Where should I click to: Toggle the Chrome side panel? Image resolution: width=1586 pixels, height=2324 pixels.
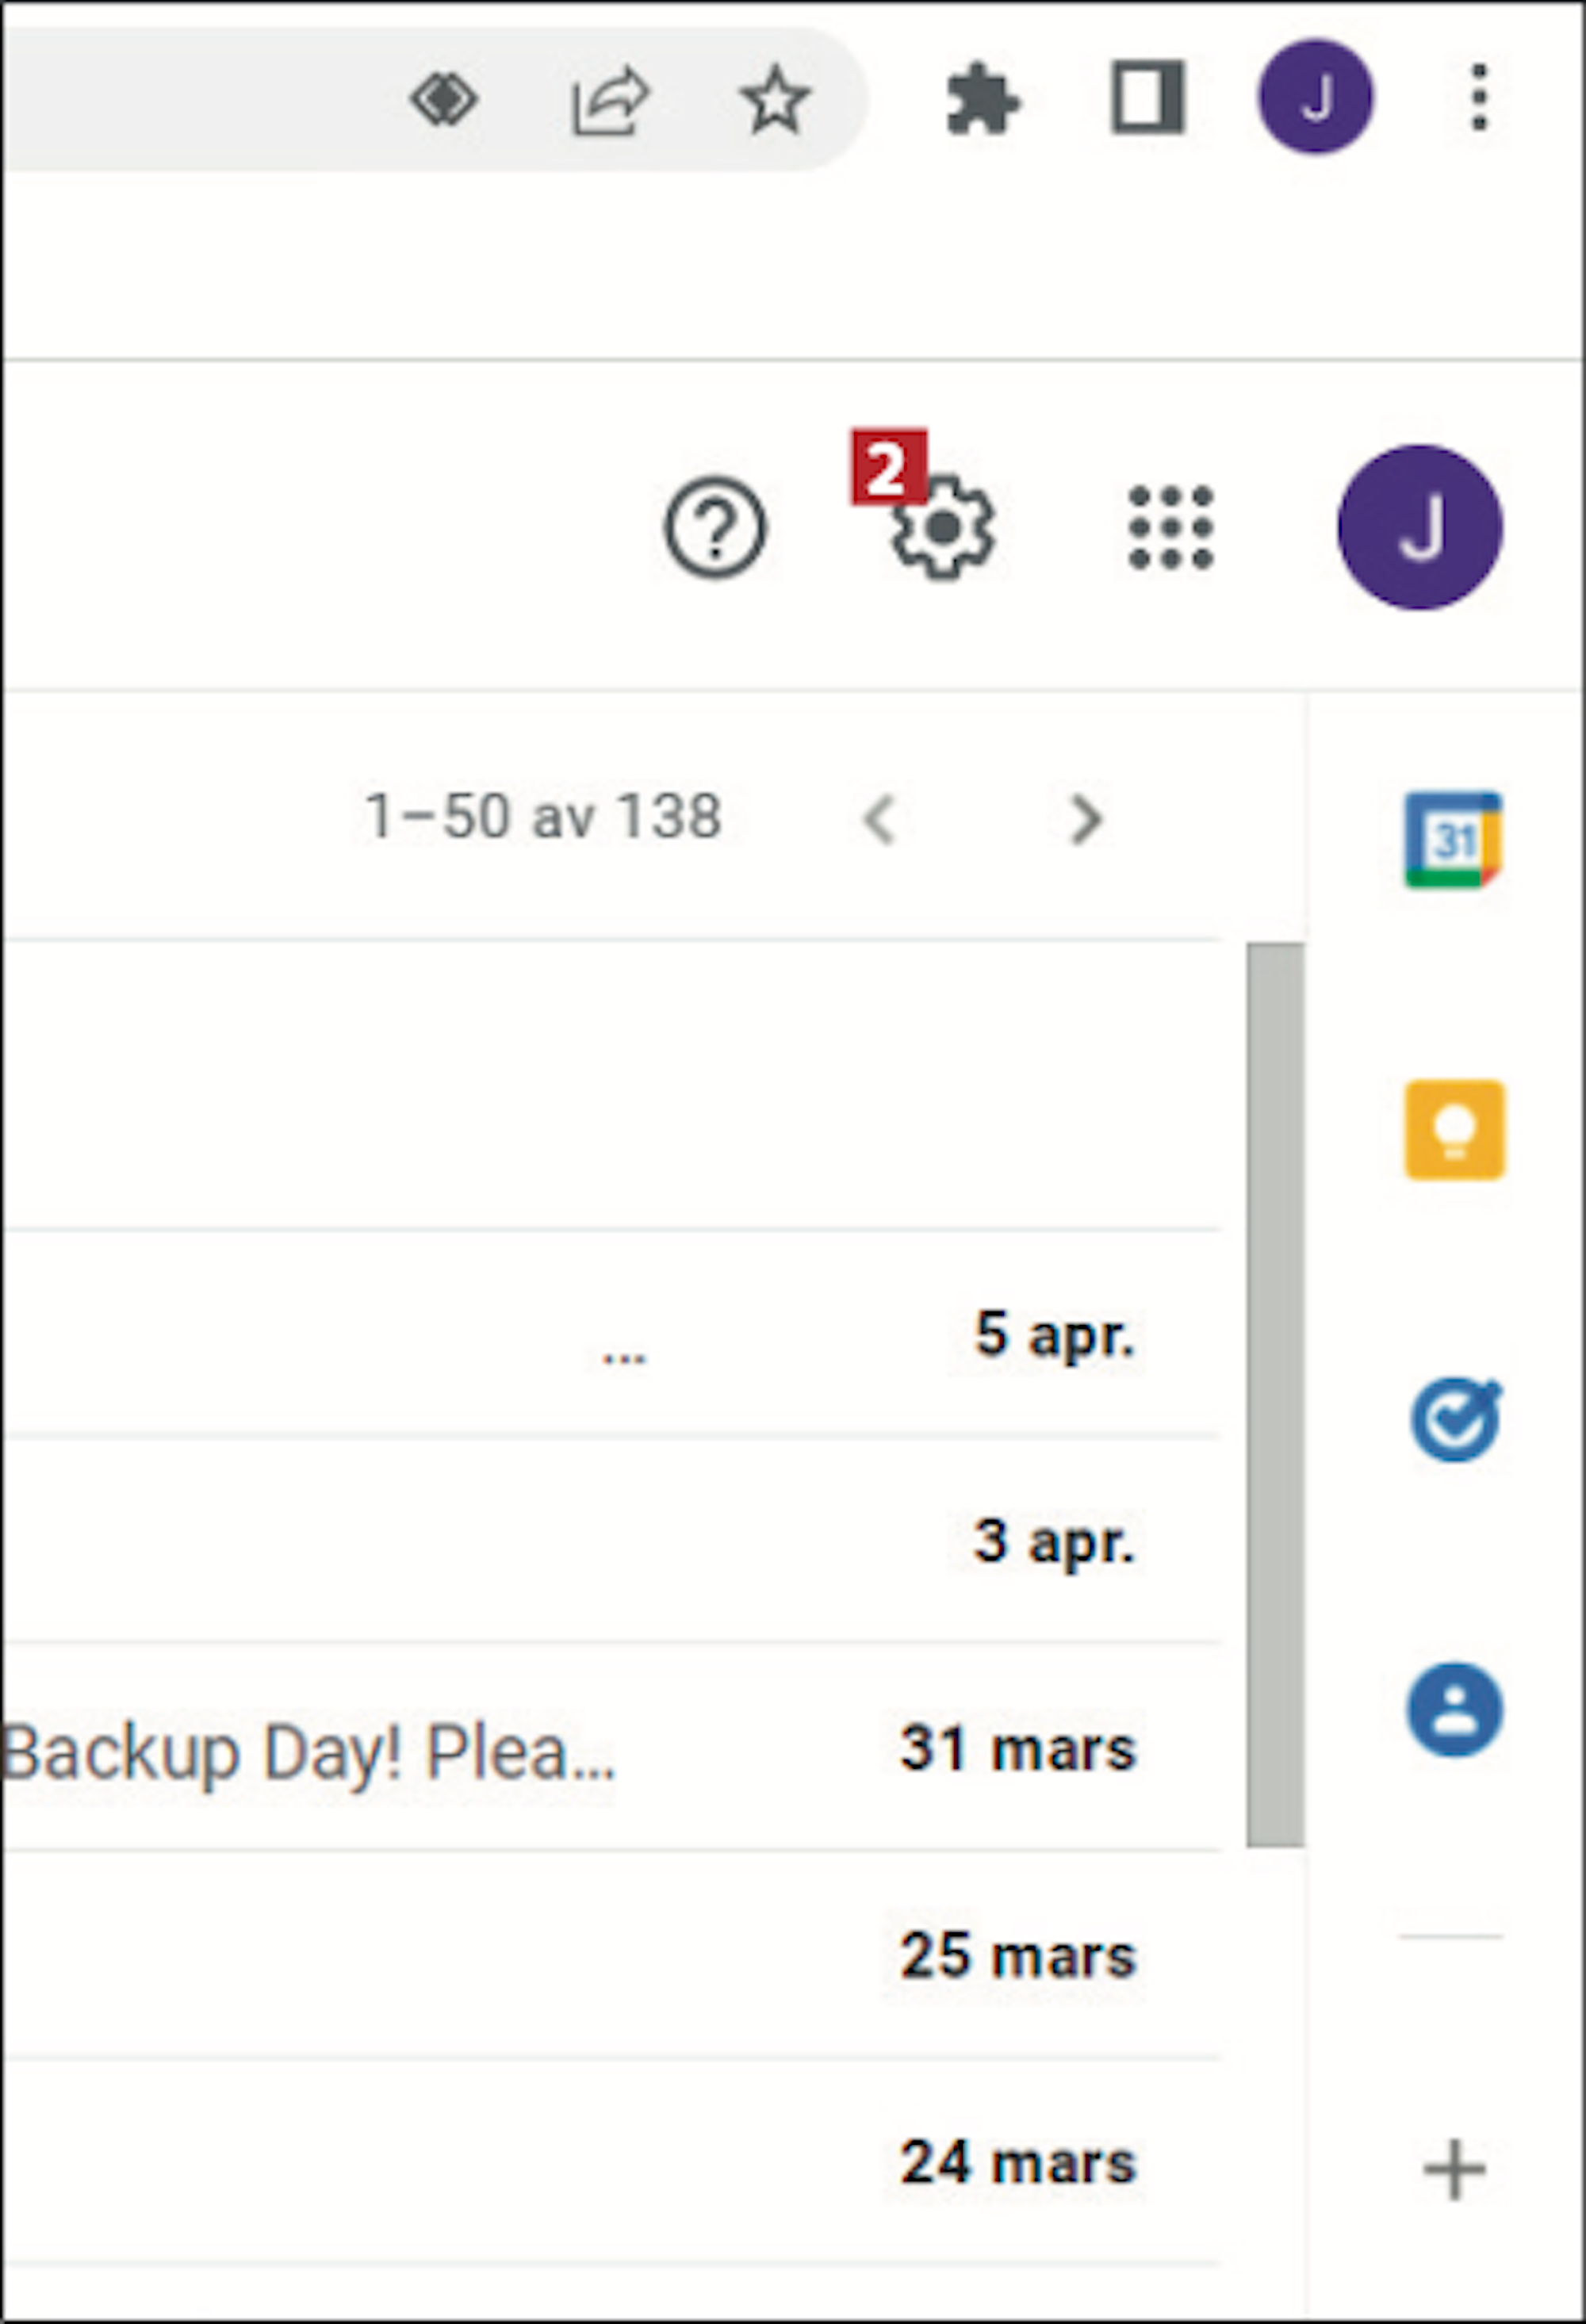pyautogui.click(x=1148, y=98)
